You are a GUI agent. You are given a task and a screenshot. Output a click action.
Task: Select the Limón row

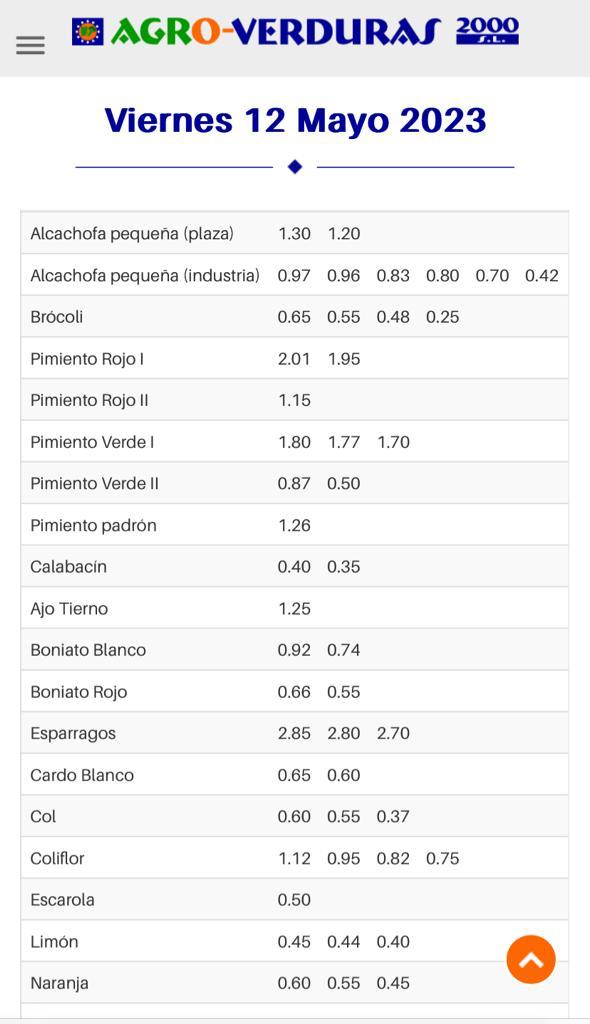tap(295, 941)
